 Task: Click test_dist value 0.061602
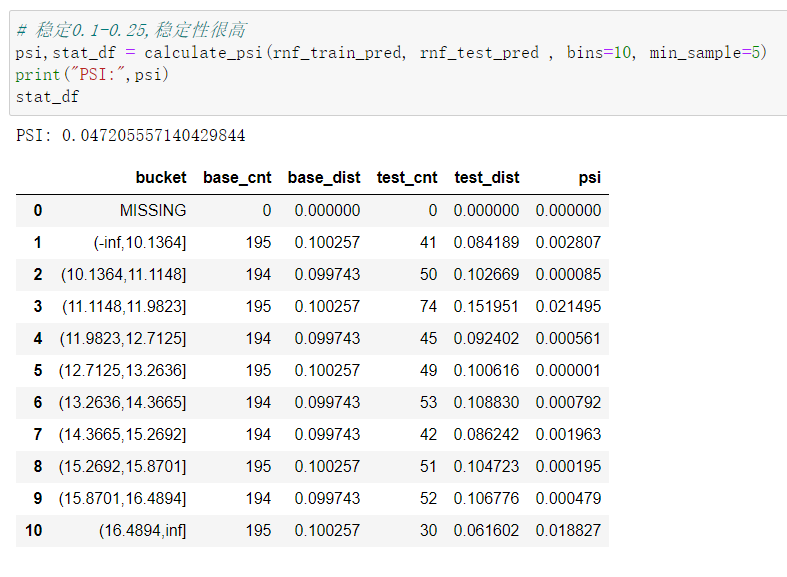(x=486, y=530)
